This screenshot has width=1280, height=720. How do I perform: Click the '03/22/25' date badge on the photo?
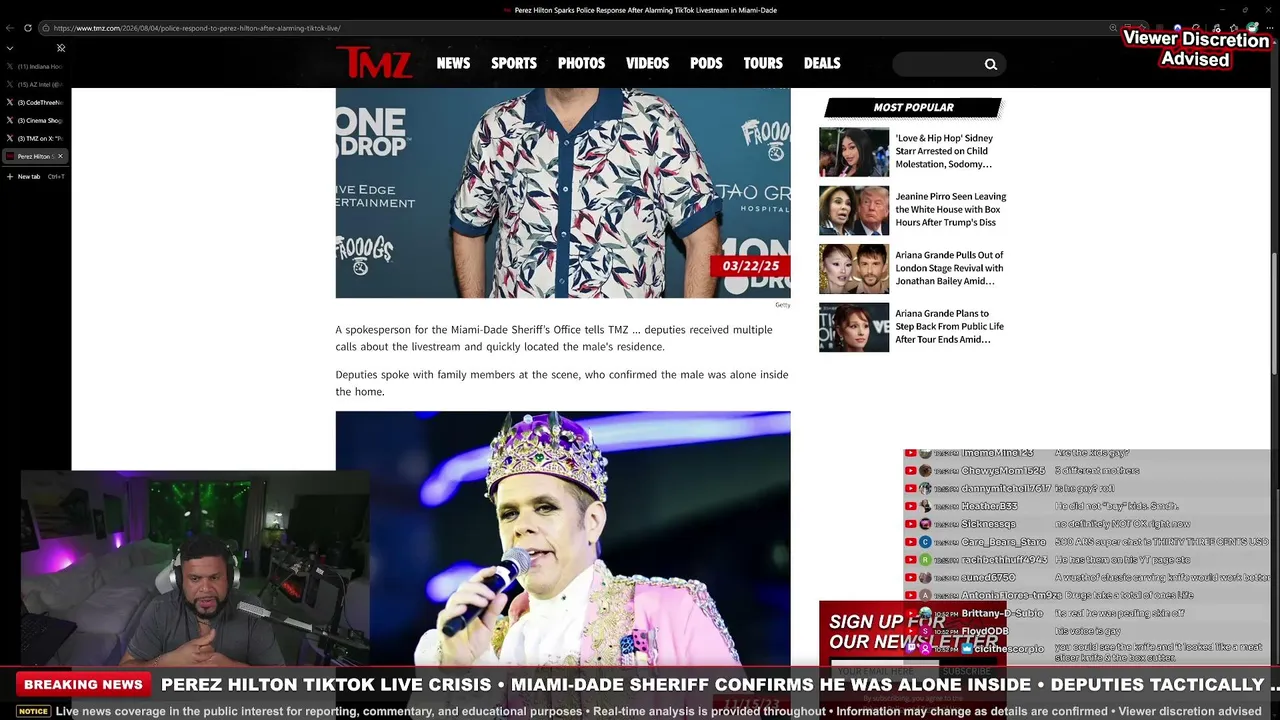pyautogui.click(x=750, y=266)
